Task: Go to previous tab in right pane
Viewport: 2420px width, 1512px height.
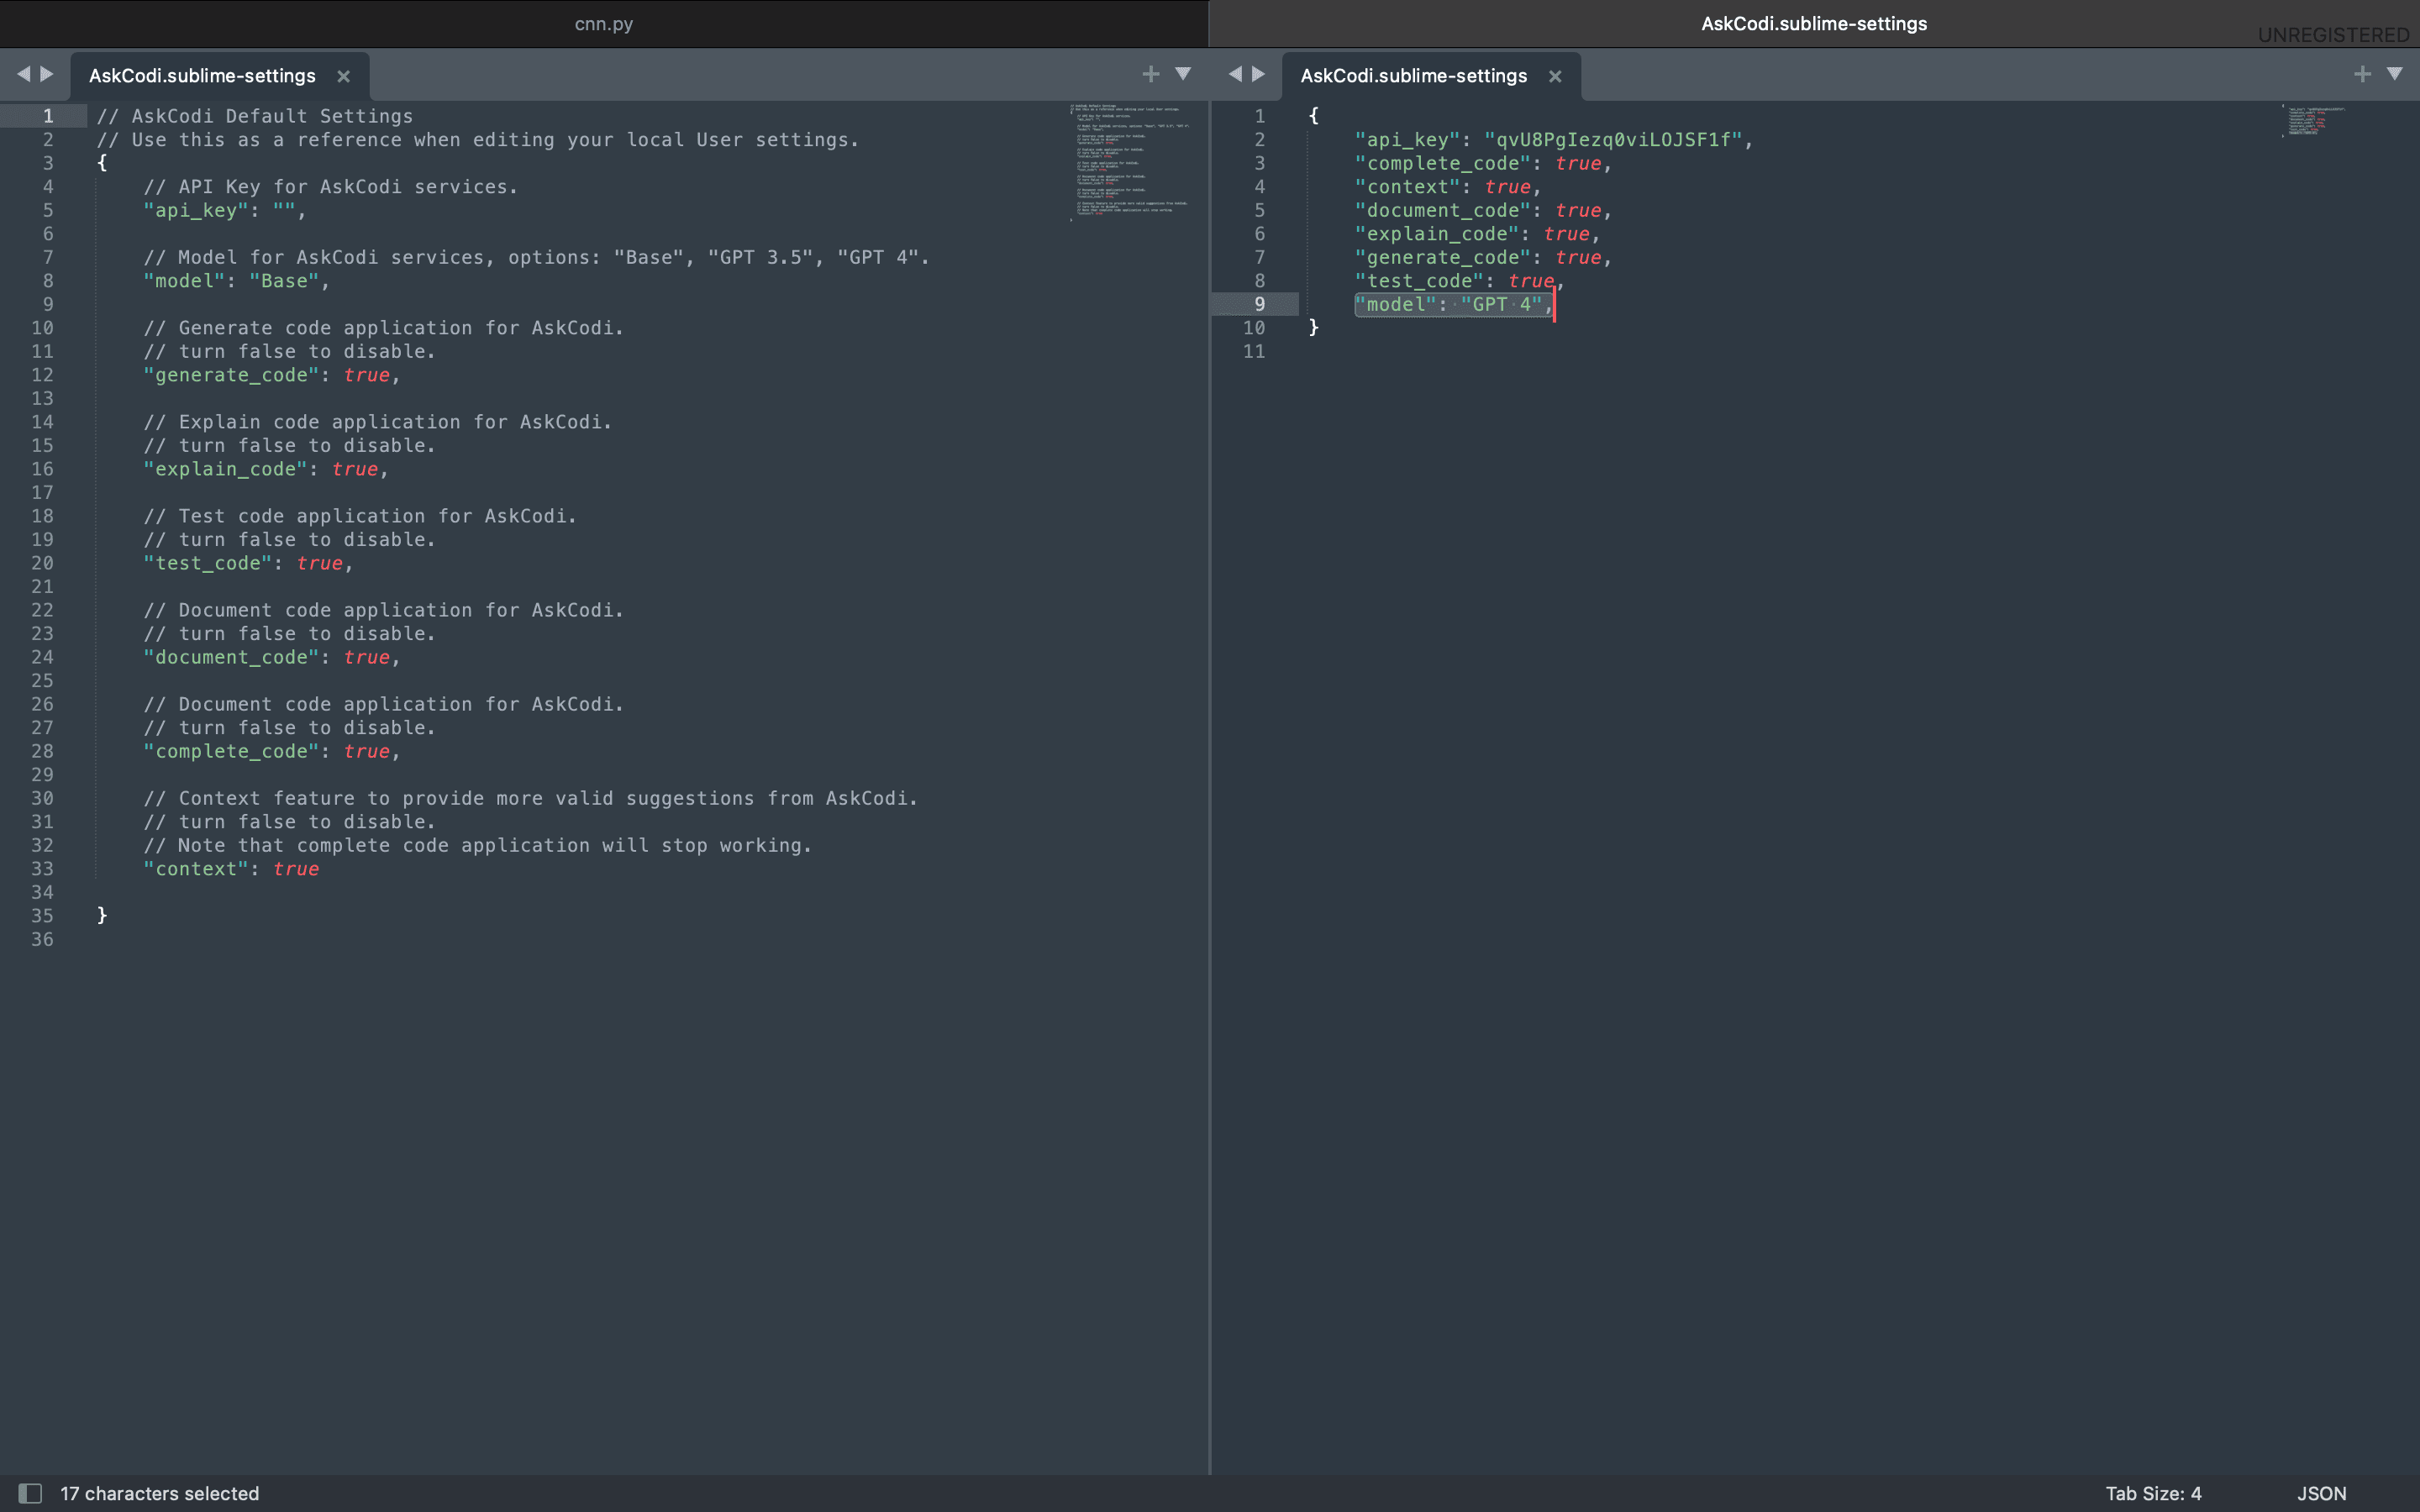Action: coord(1235,74)
